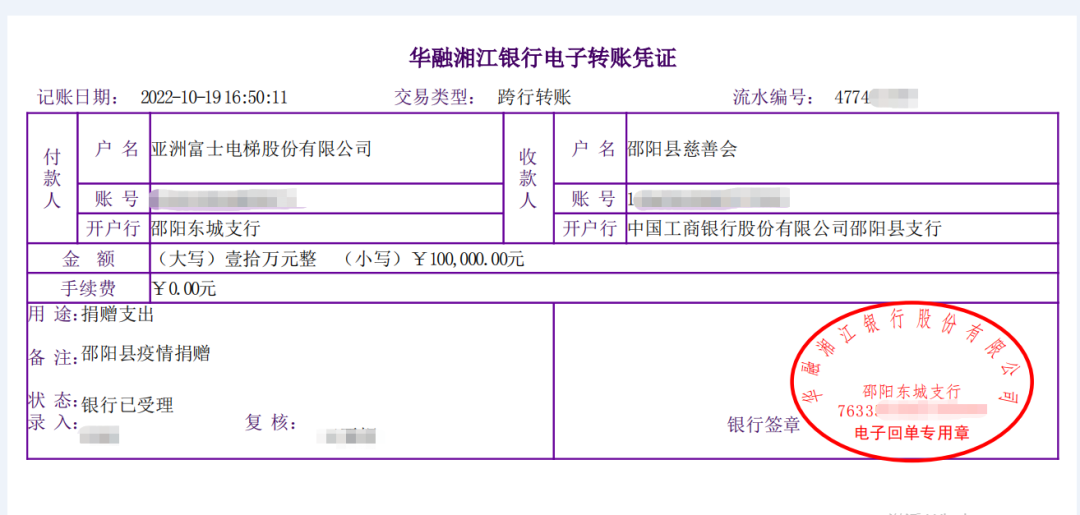This screenshot has height=515, width=1080.
Task: Click the 收款人 header cell
Action: [x=528, y=178]
